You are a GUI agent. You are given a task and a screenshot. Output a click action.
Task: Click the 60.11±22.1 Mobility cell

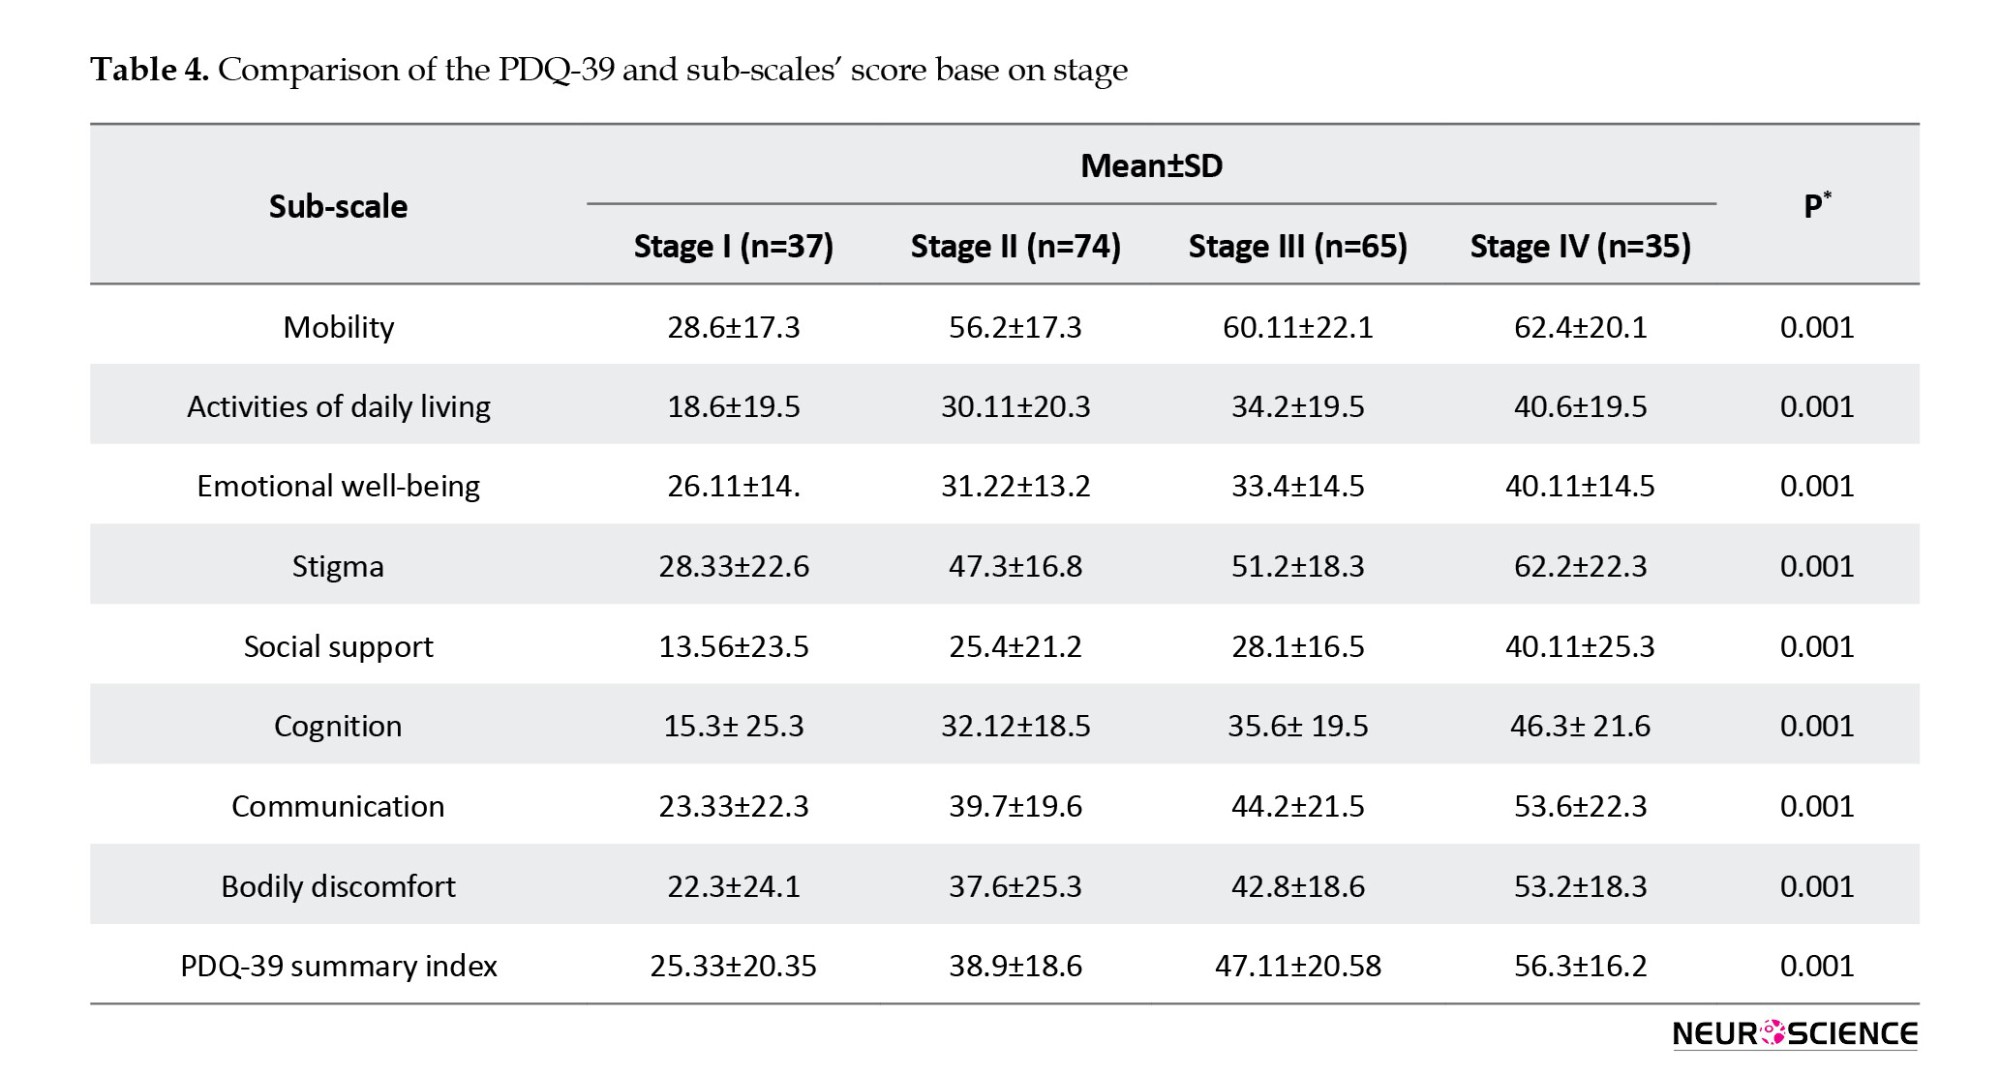1297,327
